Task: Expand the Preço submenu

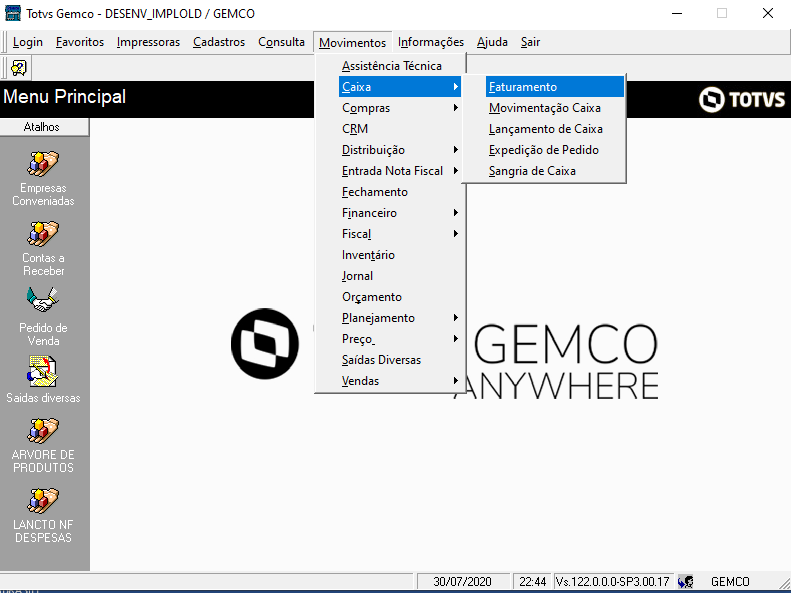Action: pyautogui.click(x=400, y=339)
